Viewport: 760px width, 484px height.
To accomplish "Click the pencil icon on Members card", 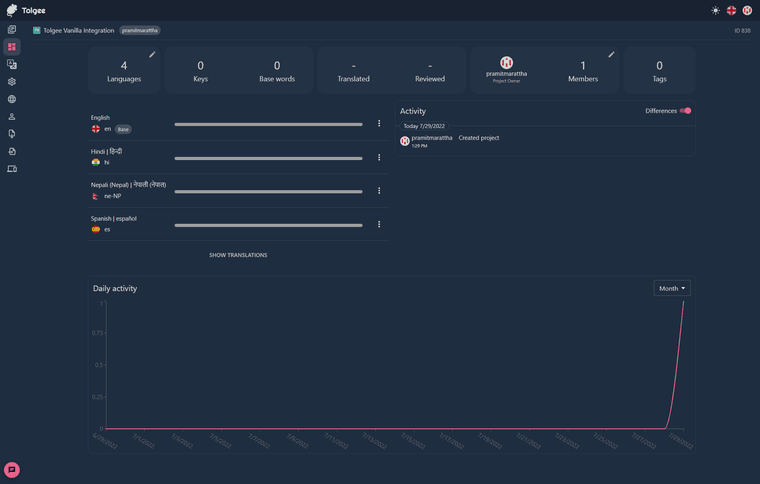I will (611, 55).
